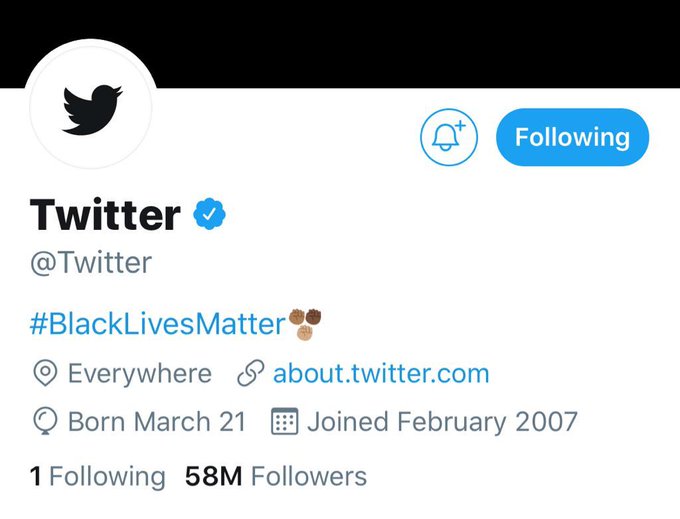The image size is (680, 519).
Task: Click the @Twitter handle text
Action: tap(91, 262)
